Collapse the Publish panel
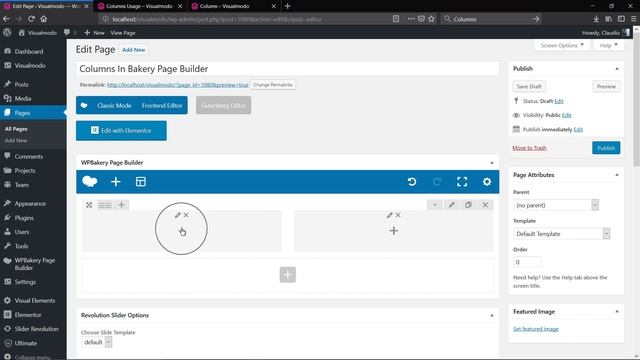Screen dimensions: 640x360 tap(617, 69)
